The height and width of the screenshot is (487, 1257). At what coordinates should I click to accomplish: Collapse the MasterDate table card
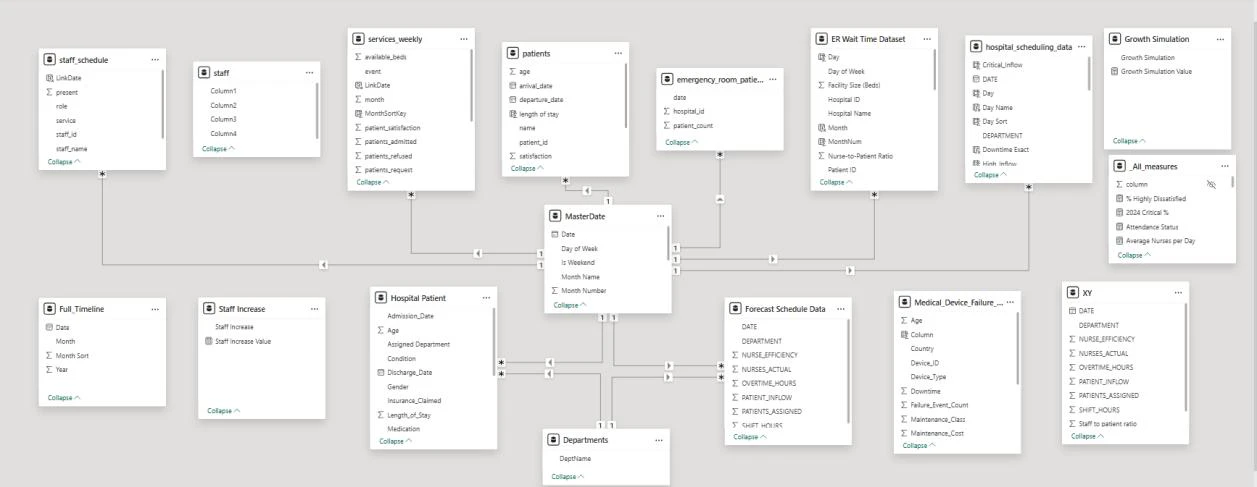pos(570,305)
